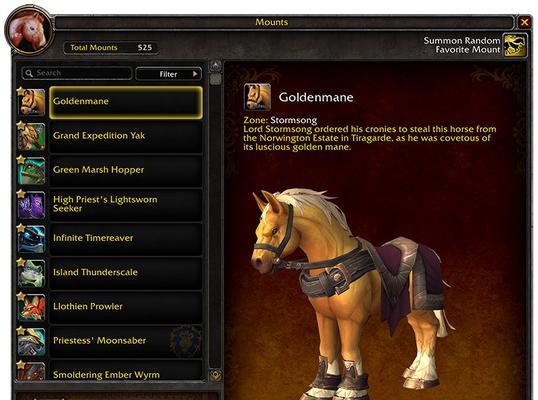Click the Green Marsh Hopper frog icon
This screenshot has height=400, width=538.
[32, 171]
